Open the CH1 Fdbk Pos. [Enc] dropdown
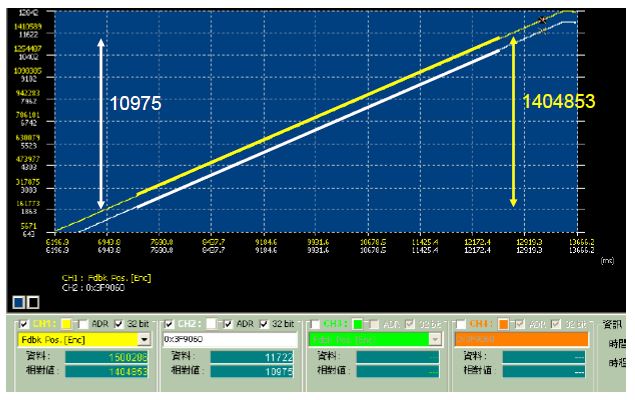Viewport: 635px width, 400px height. (x=144, y=340)
